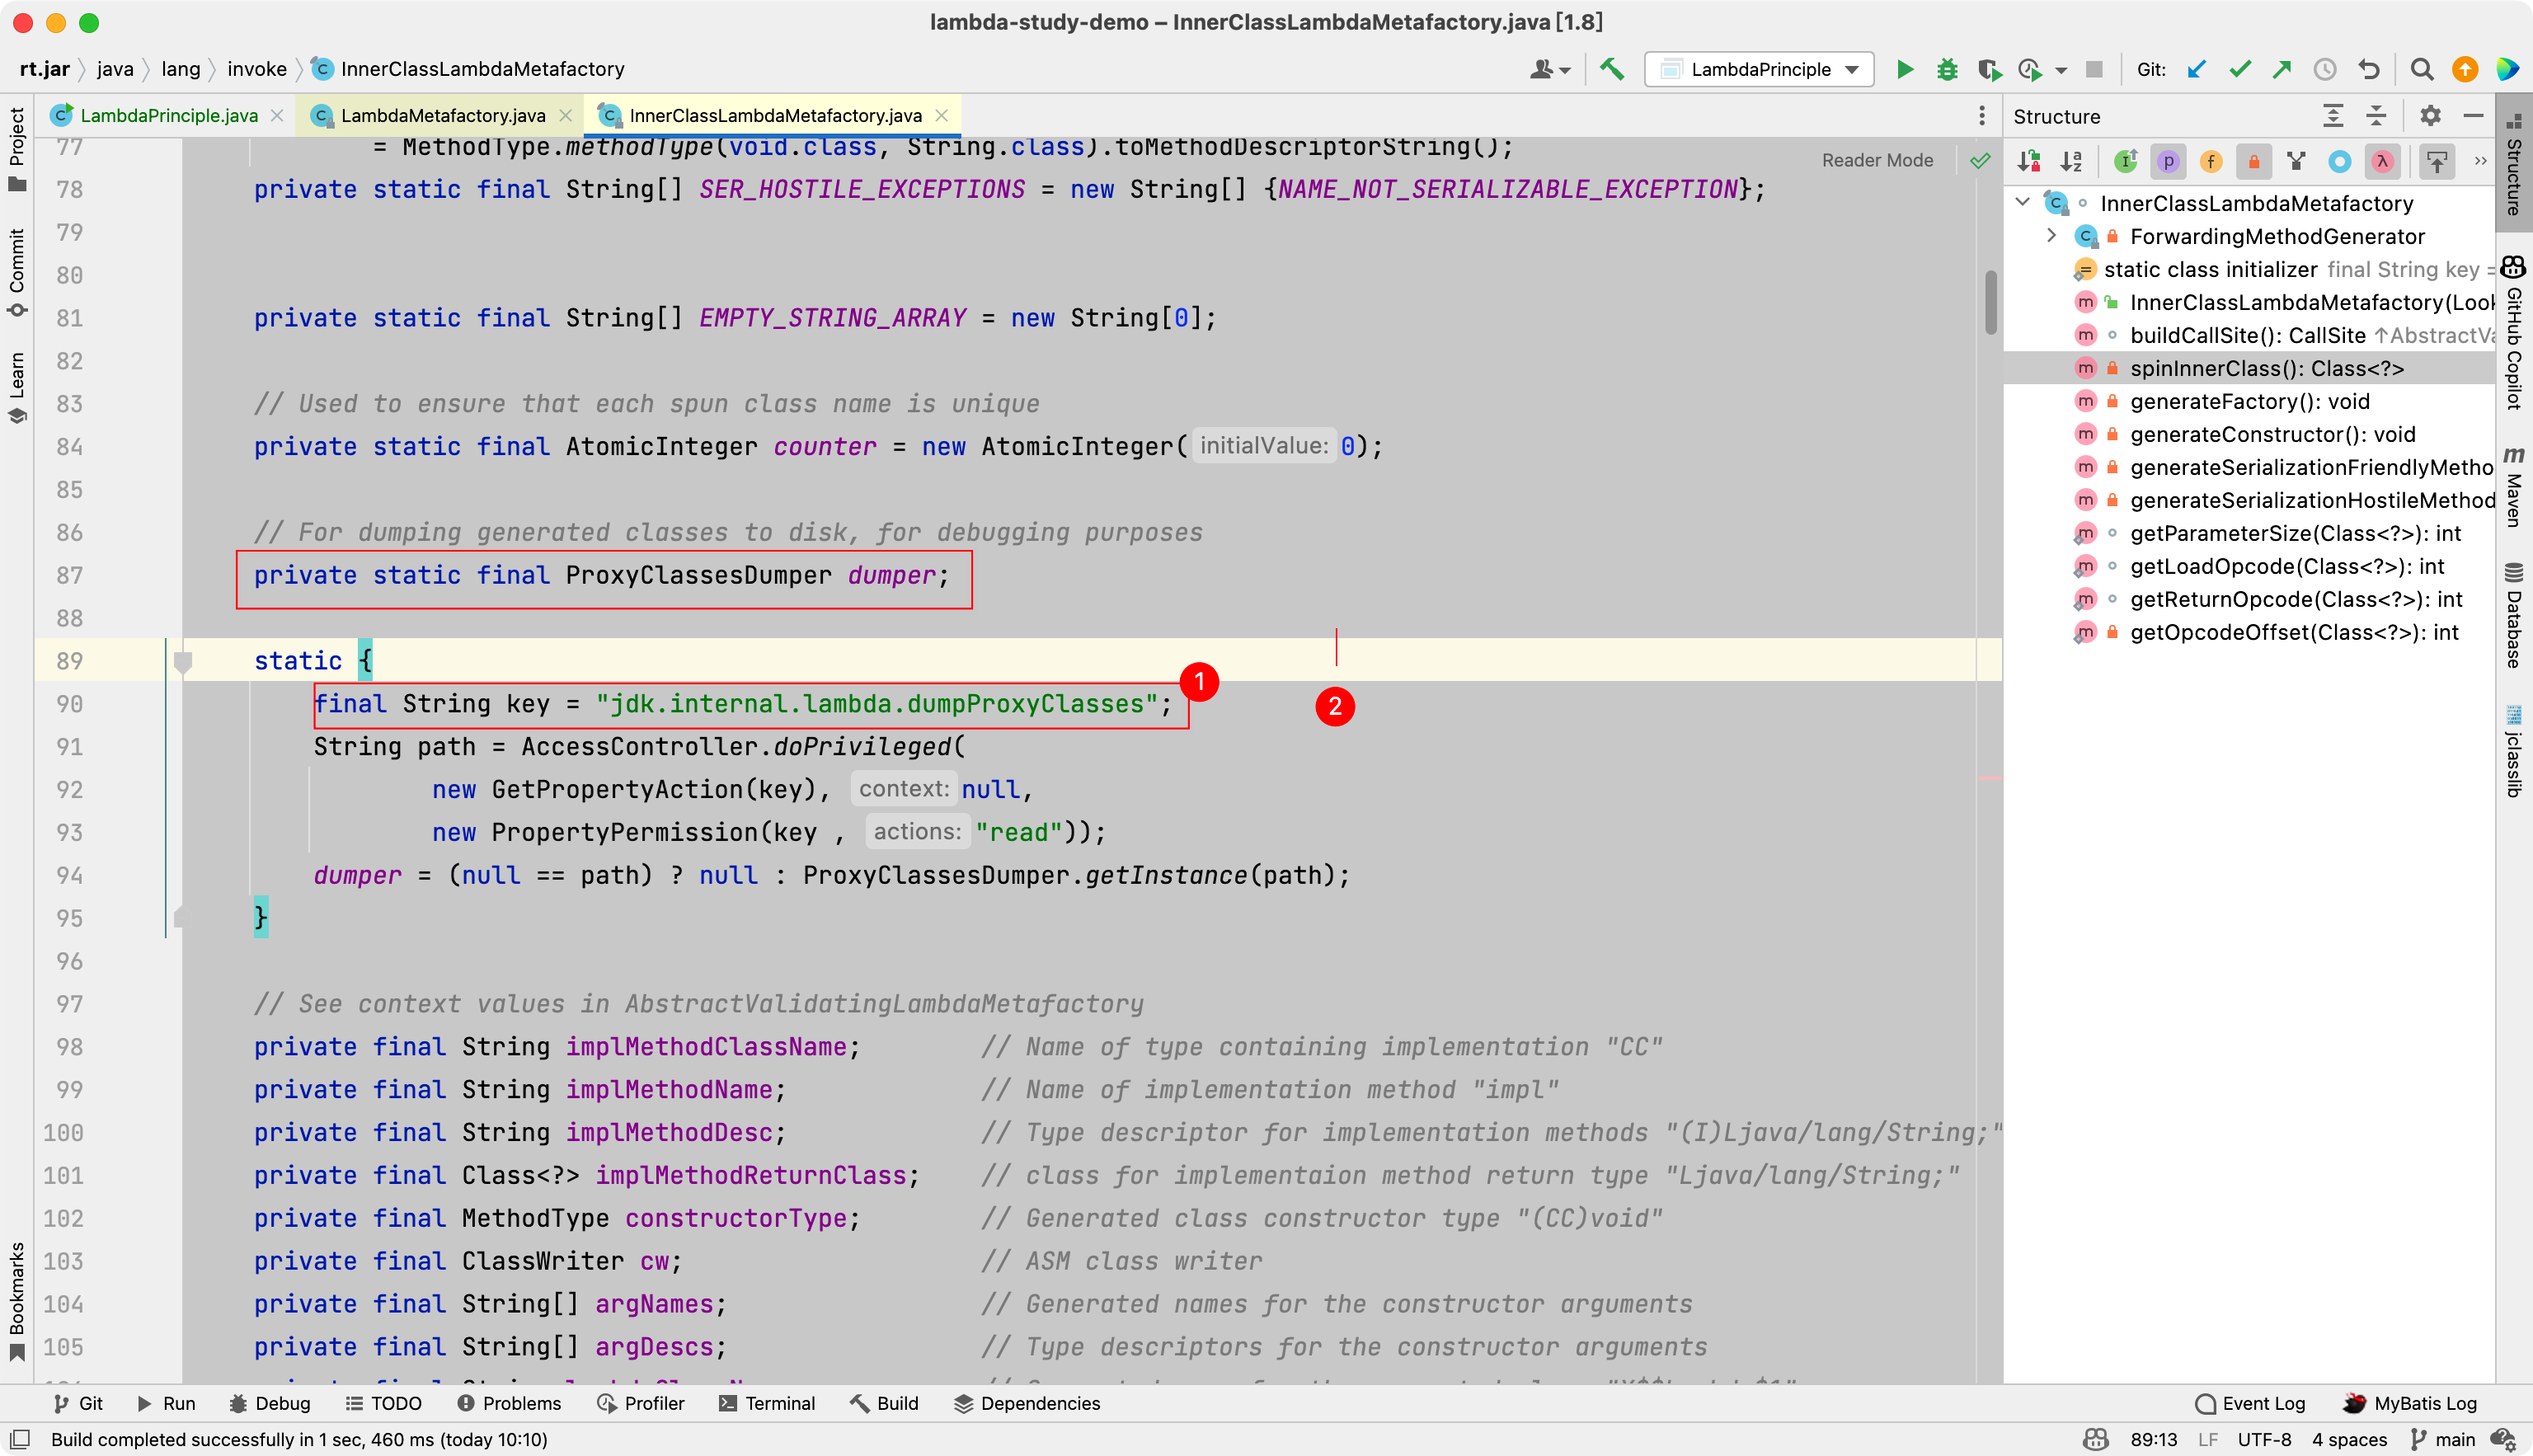Expand all nodes in Structure panel

[2332, 116]
